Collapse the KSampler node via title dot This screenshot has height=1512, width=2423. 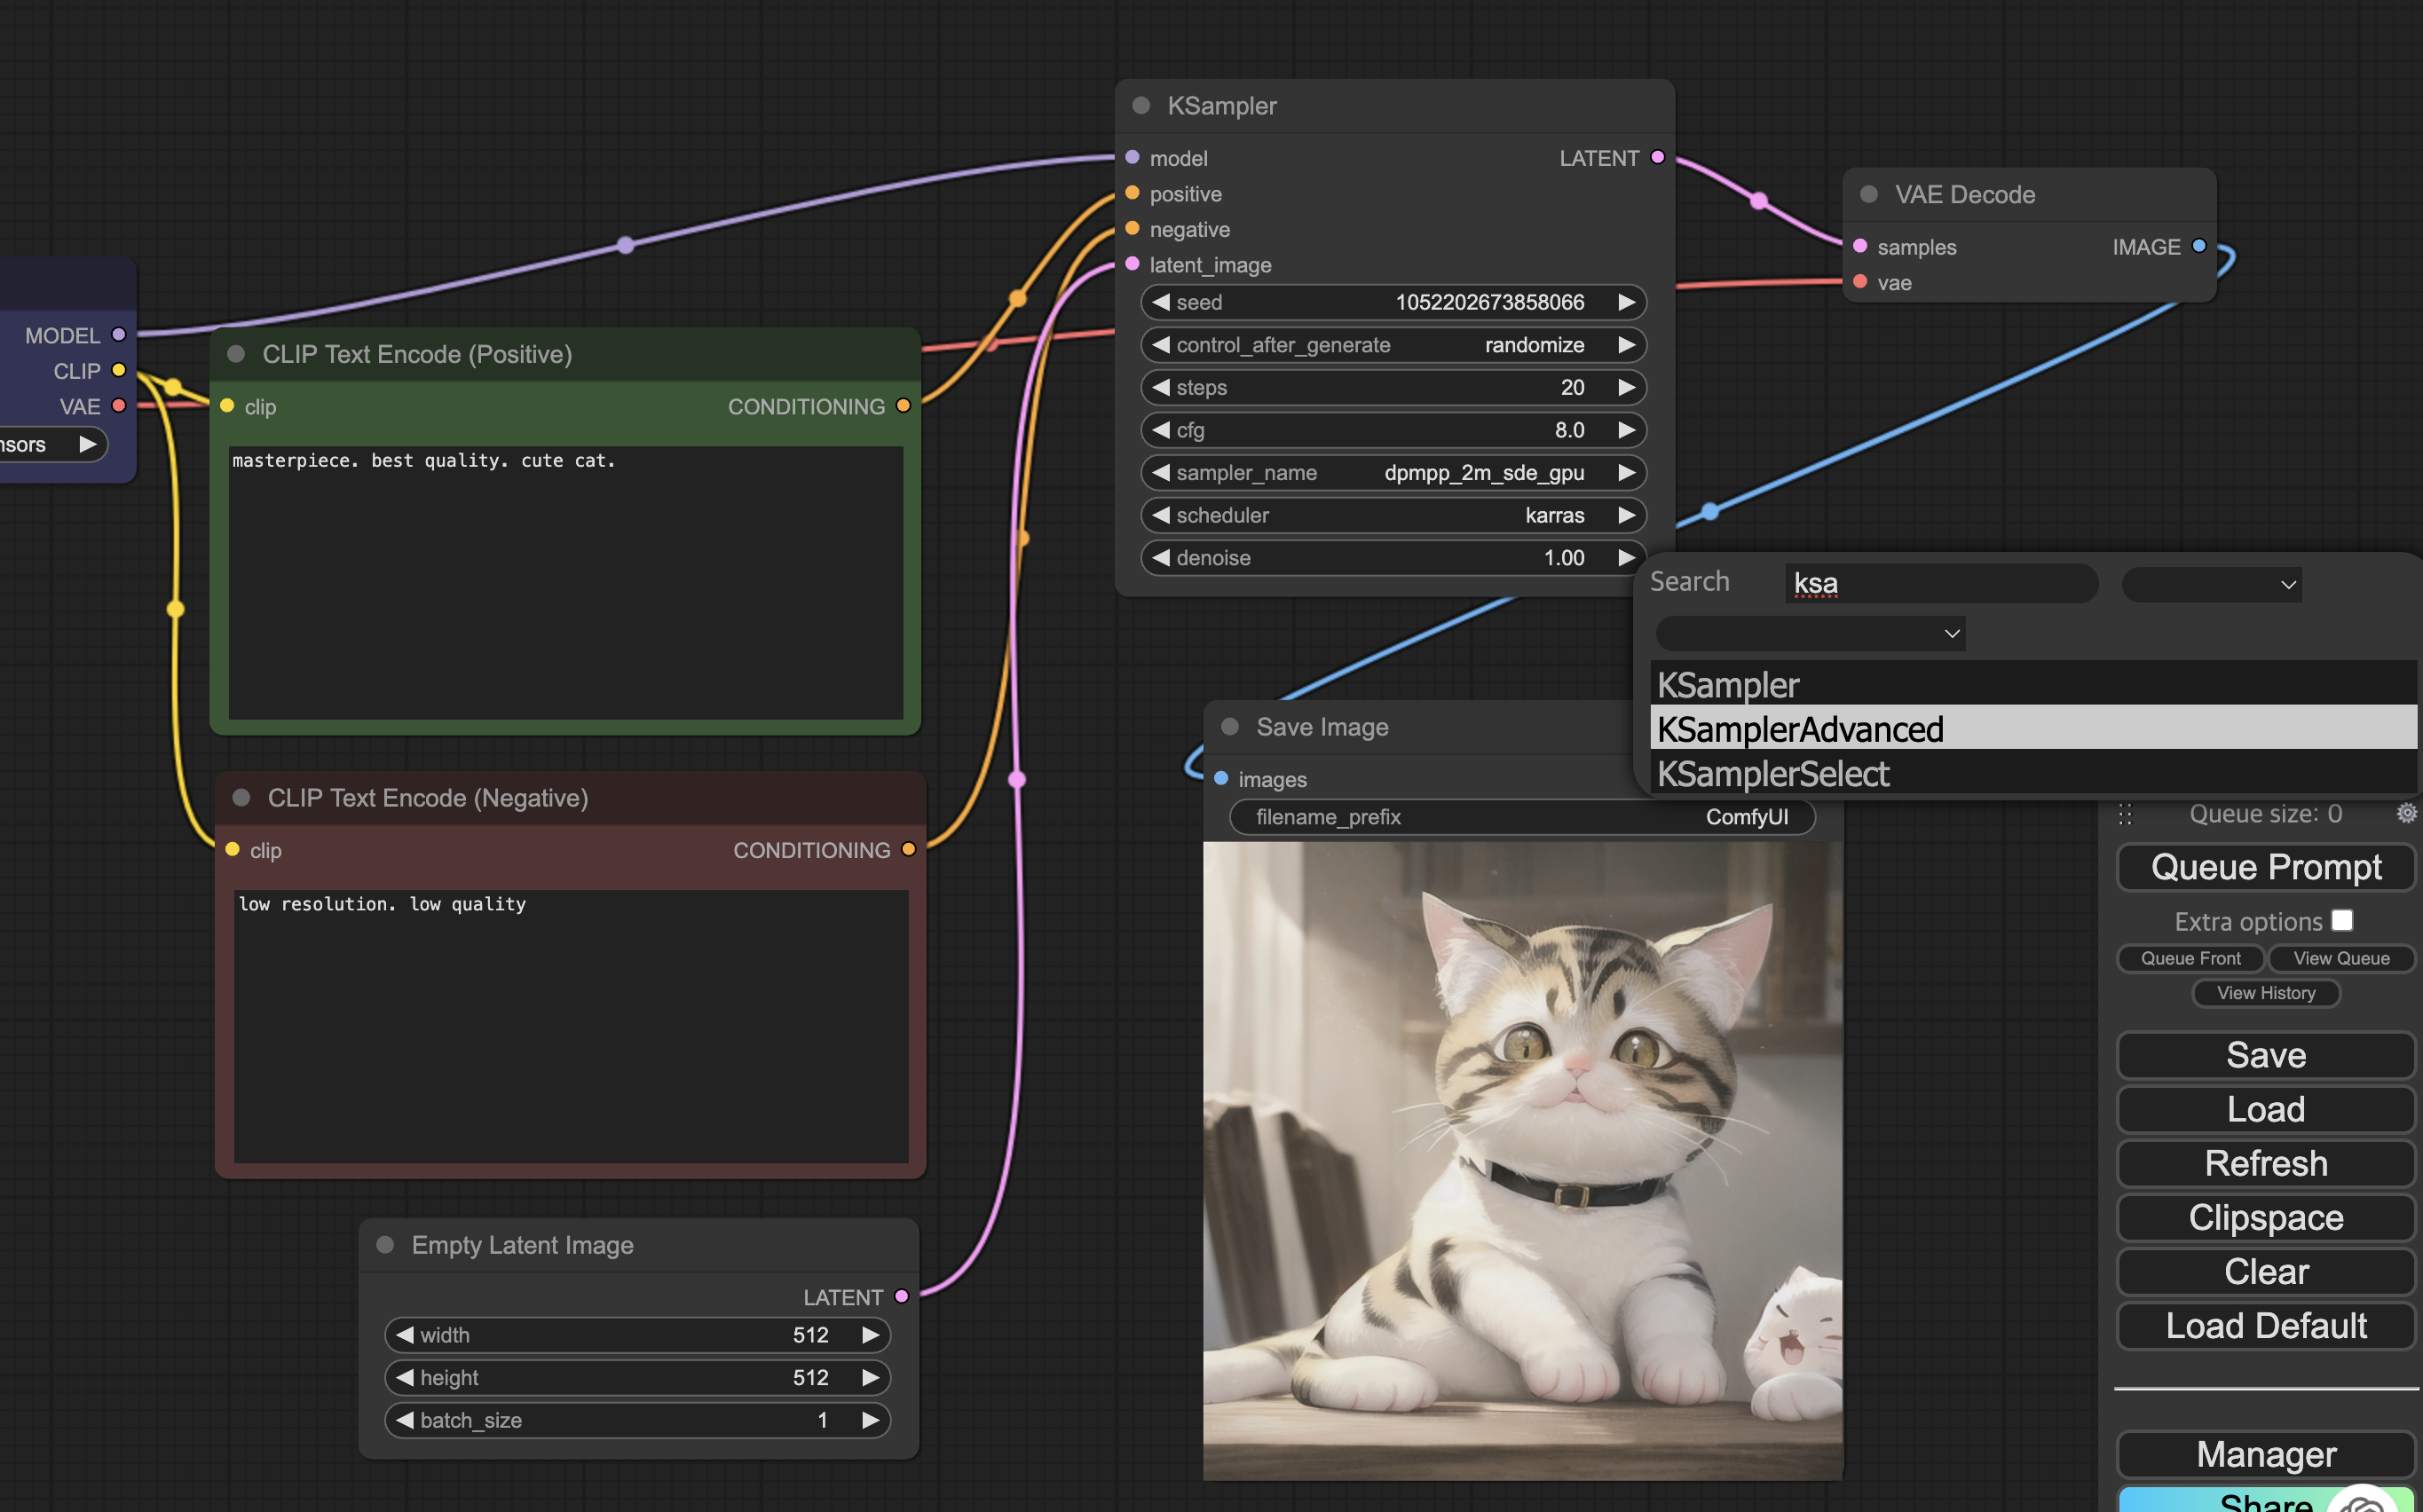pos(1141,106)
